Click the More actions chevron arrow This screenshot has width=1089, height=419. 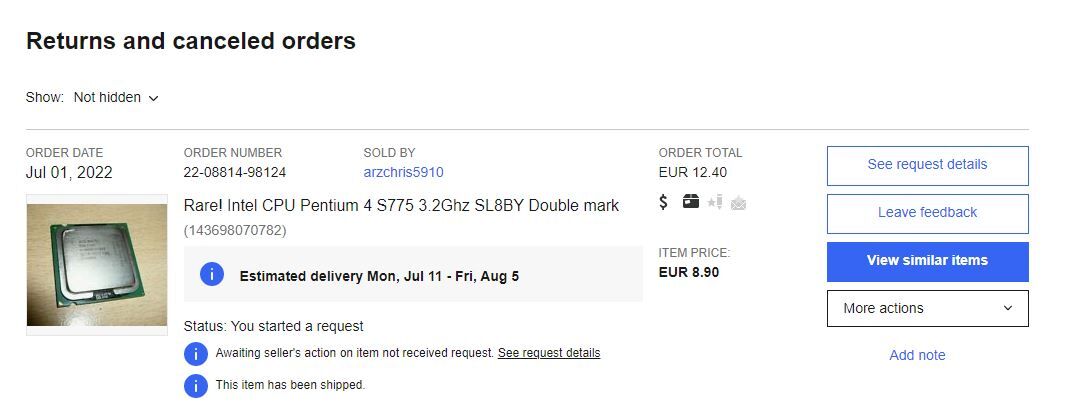pos(1007,308)
